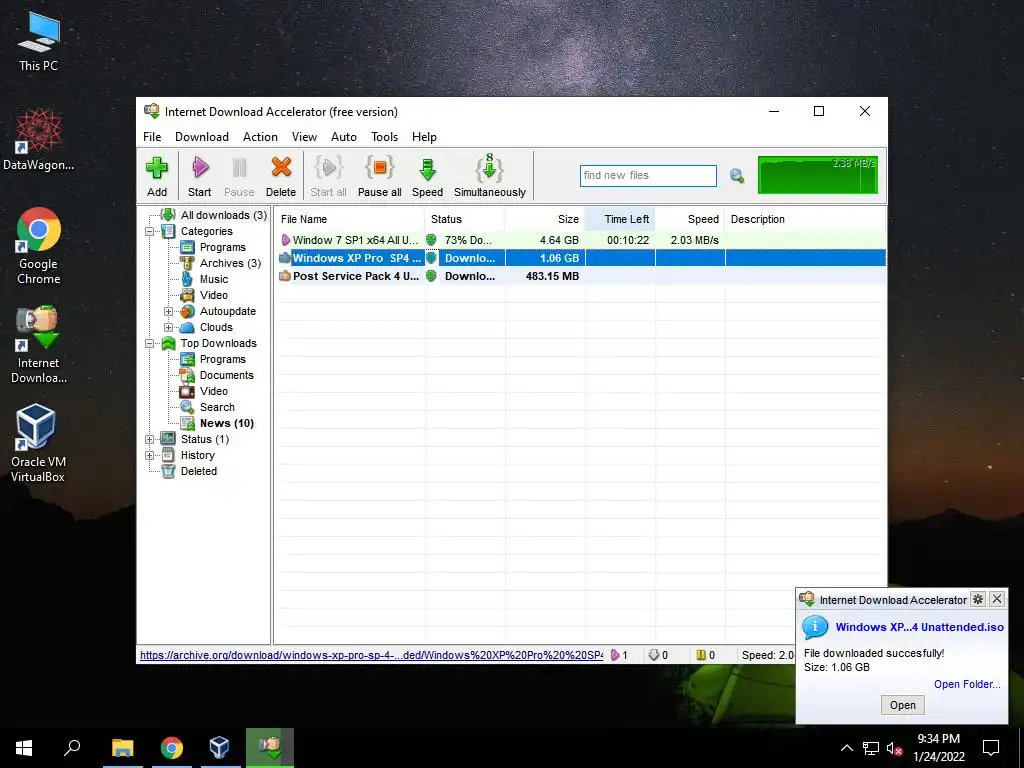Click the Windows Start button
The image size is (1024, 768).
[24, 748]
